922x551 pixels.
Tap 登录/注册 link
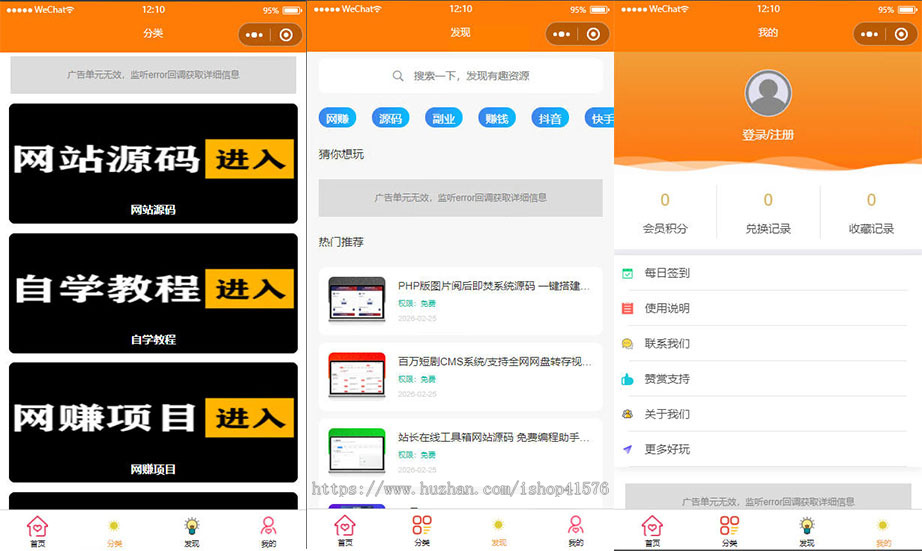click(x=768, y=135)
